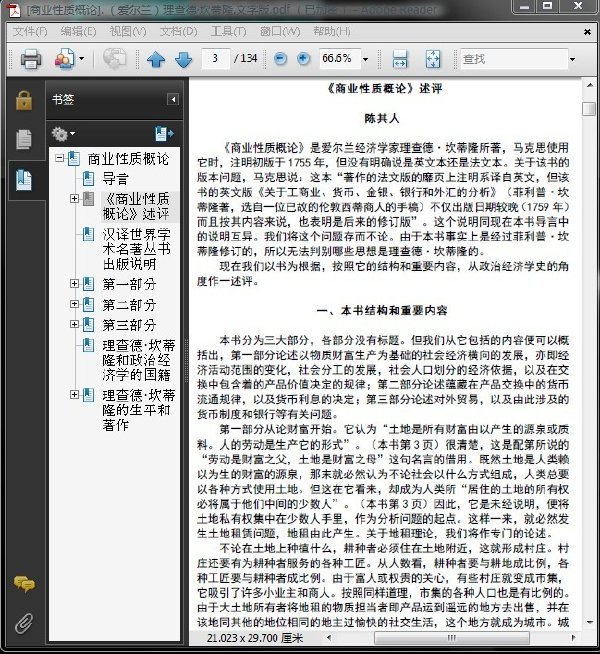This screenshot has height=654, width=600.
Task: Open the Pages thumbnails panel icon
Action: [24, 139]
